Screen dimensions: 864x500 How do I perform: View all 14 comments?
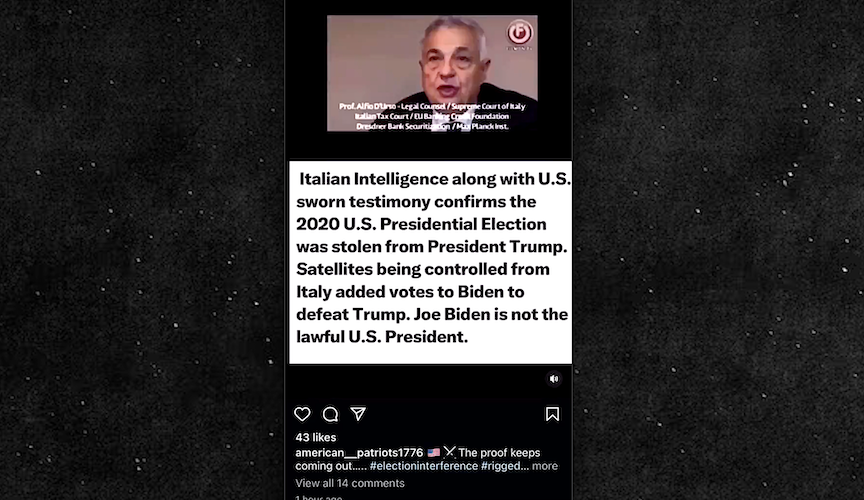[x=350, y=483]
